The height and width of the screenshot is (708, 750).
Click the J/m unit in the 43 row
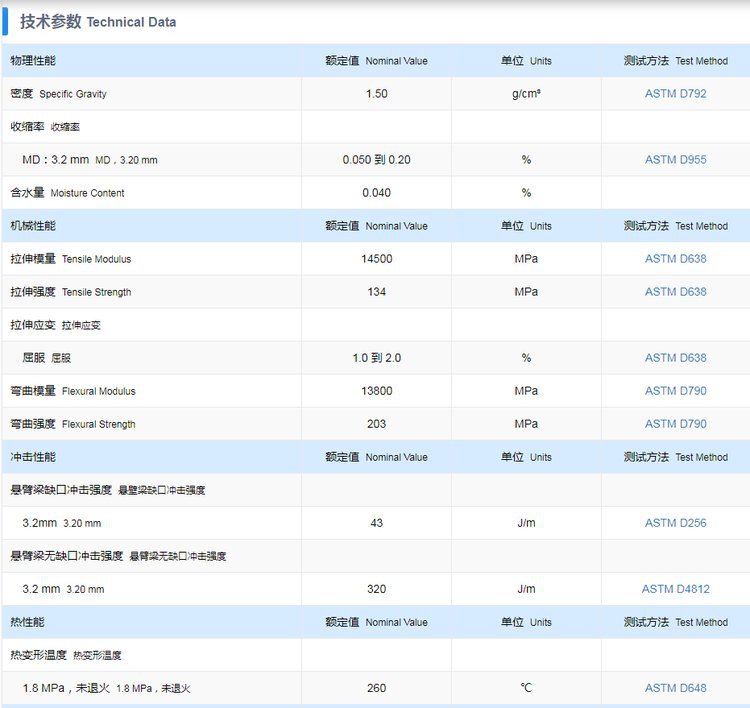526,523
